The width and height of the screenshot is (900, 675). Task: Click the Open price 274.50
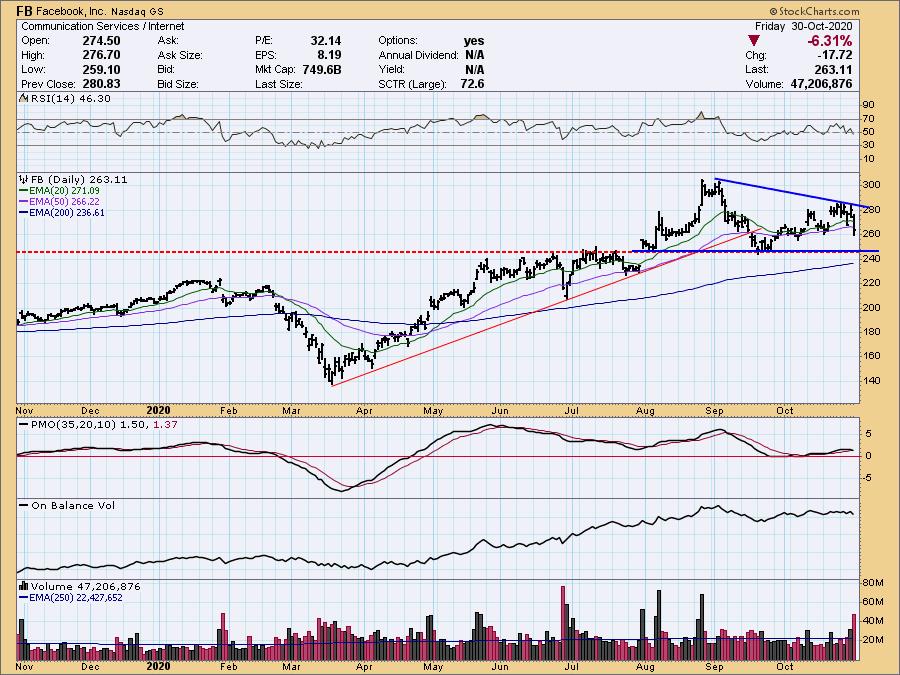[102, 41]
